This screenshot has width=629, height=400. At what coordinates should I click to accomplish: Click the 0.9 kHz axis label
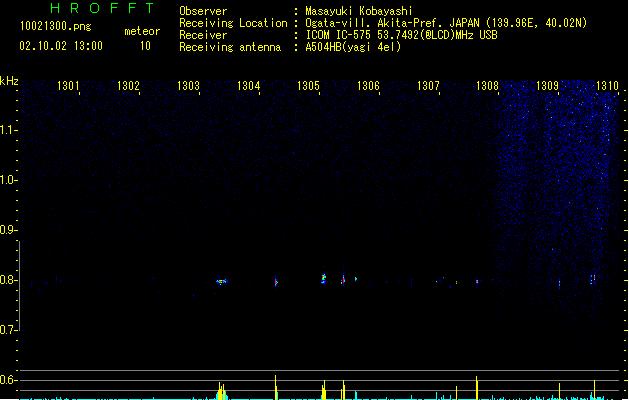point(8,230)
